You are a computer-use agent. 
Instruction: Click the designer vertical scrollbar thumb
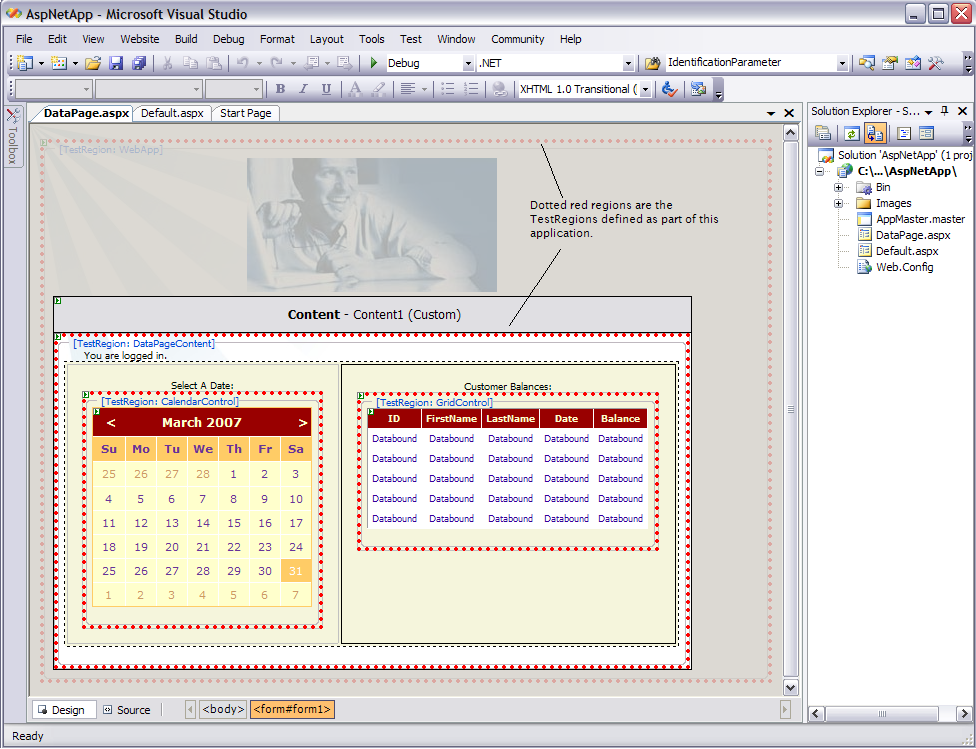(x=791, y=408)
